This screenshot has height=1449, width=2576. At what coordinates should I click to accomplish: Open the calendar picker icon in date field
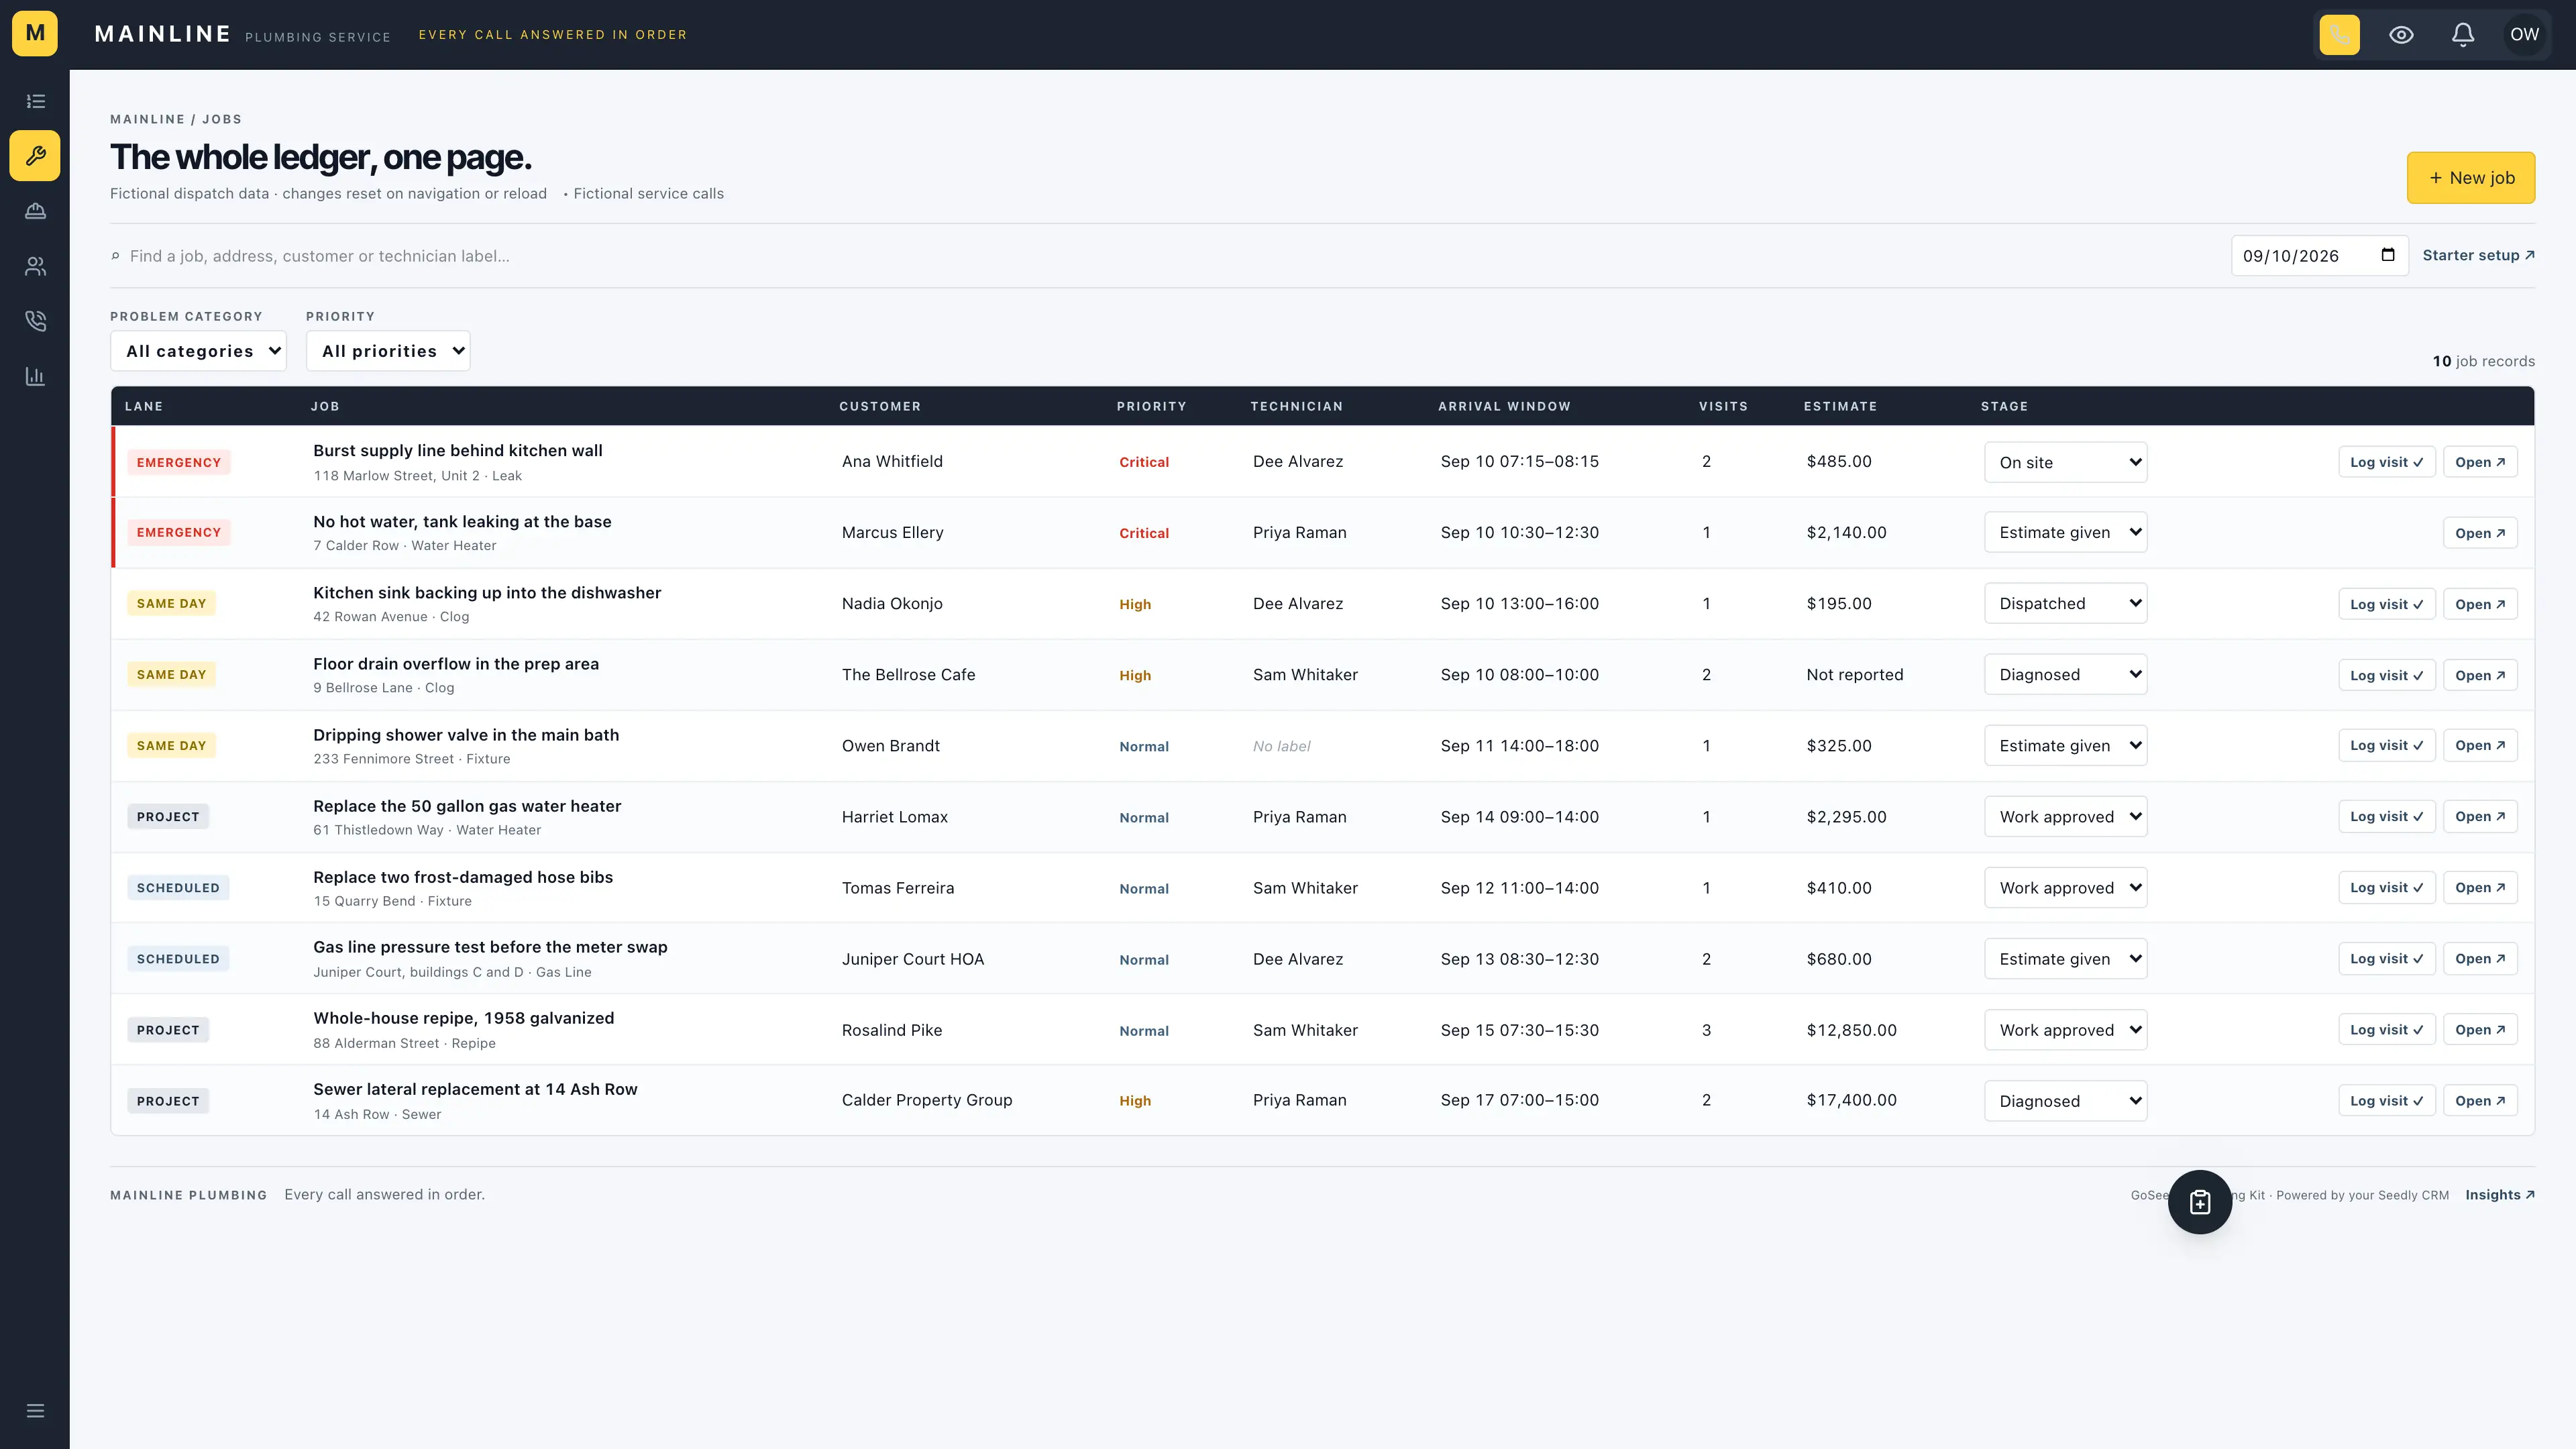click(x=2388, y=255)
